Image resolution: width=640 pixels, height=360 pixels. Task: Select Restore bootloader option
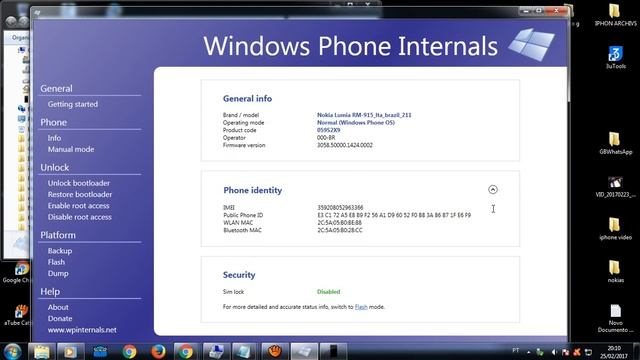[x=80, y=194]
